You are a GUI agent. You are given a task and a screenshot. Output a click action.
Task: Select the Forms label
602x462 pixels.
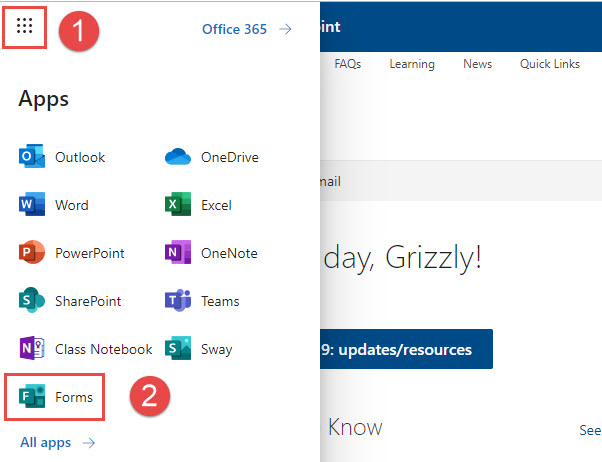tap(74, 397)
